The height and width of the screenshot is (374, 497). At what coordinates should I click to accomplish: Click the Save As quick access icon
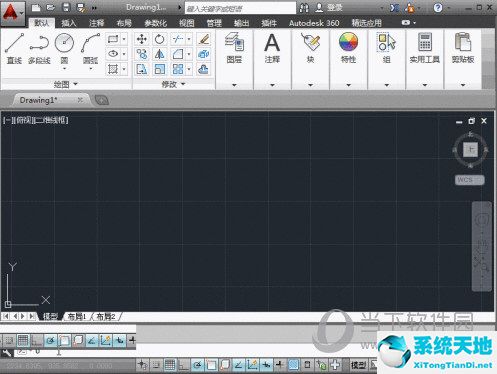(81, 7)
